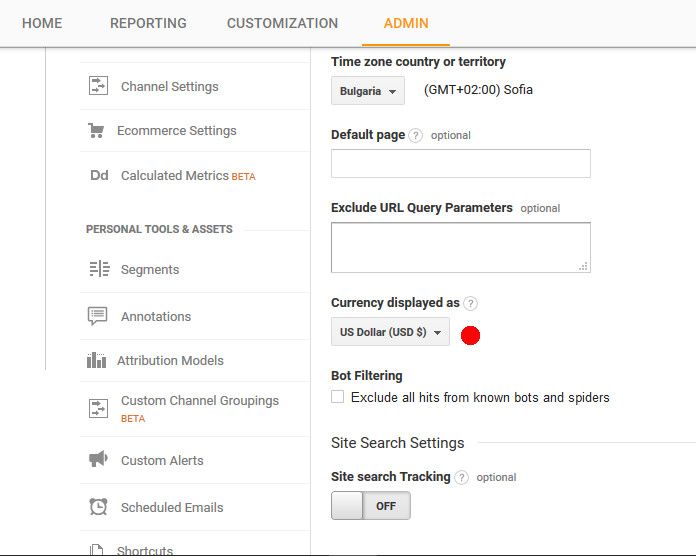696x556 pixels.
Task: Click the Annotations speech bubble icon
Action: [98, 316]
